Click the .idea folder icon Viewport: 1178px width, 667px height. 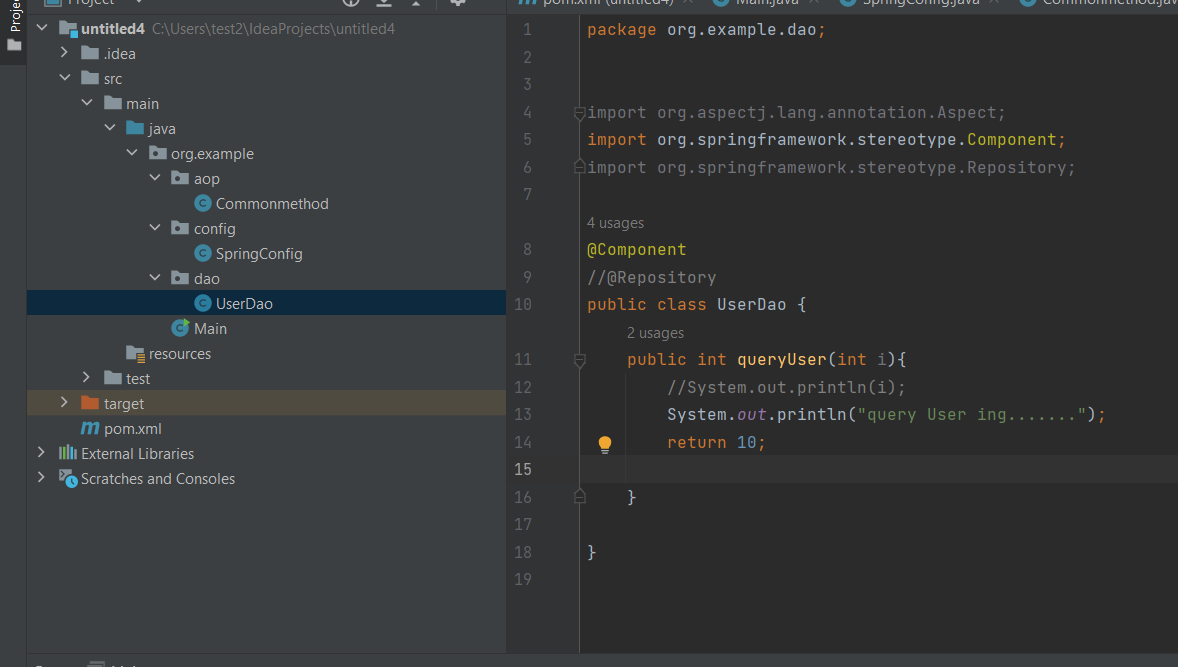pyautogui.click(x=90, y=53)
